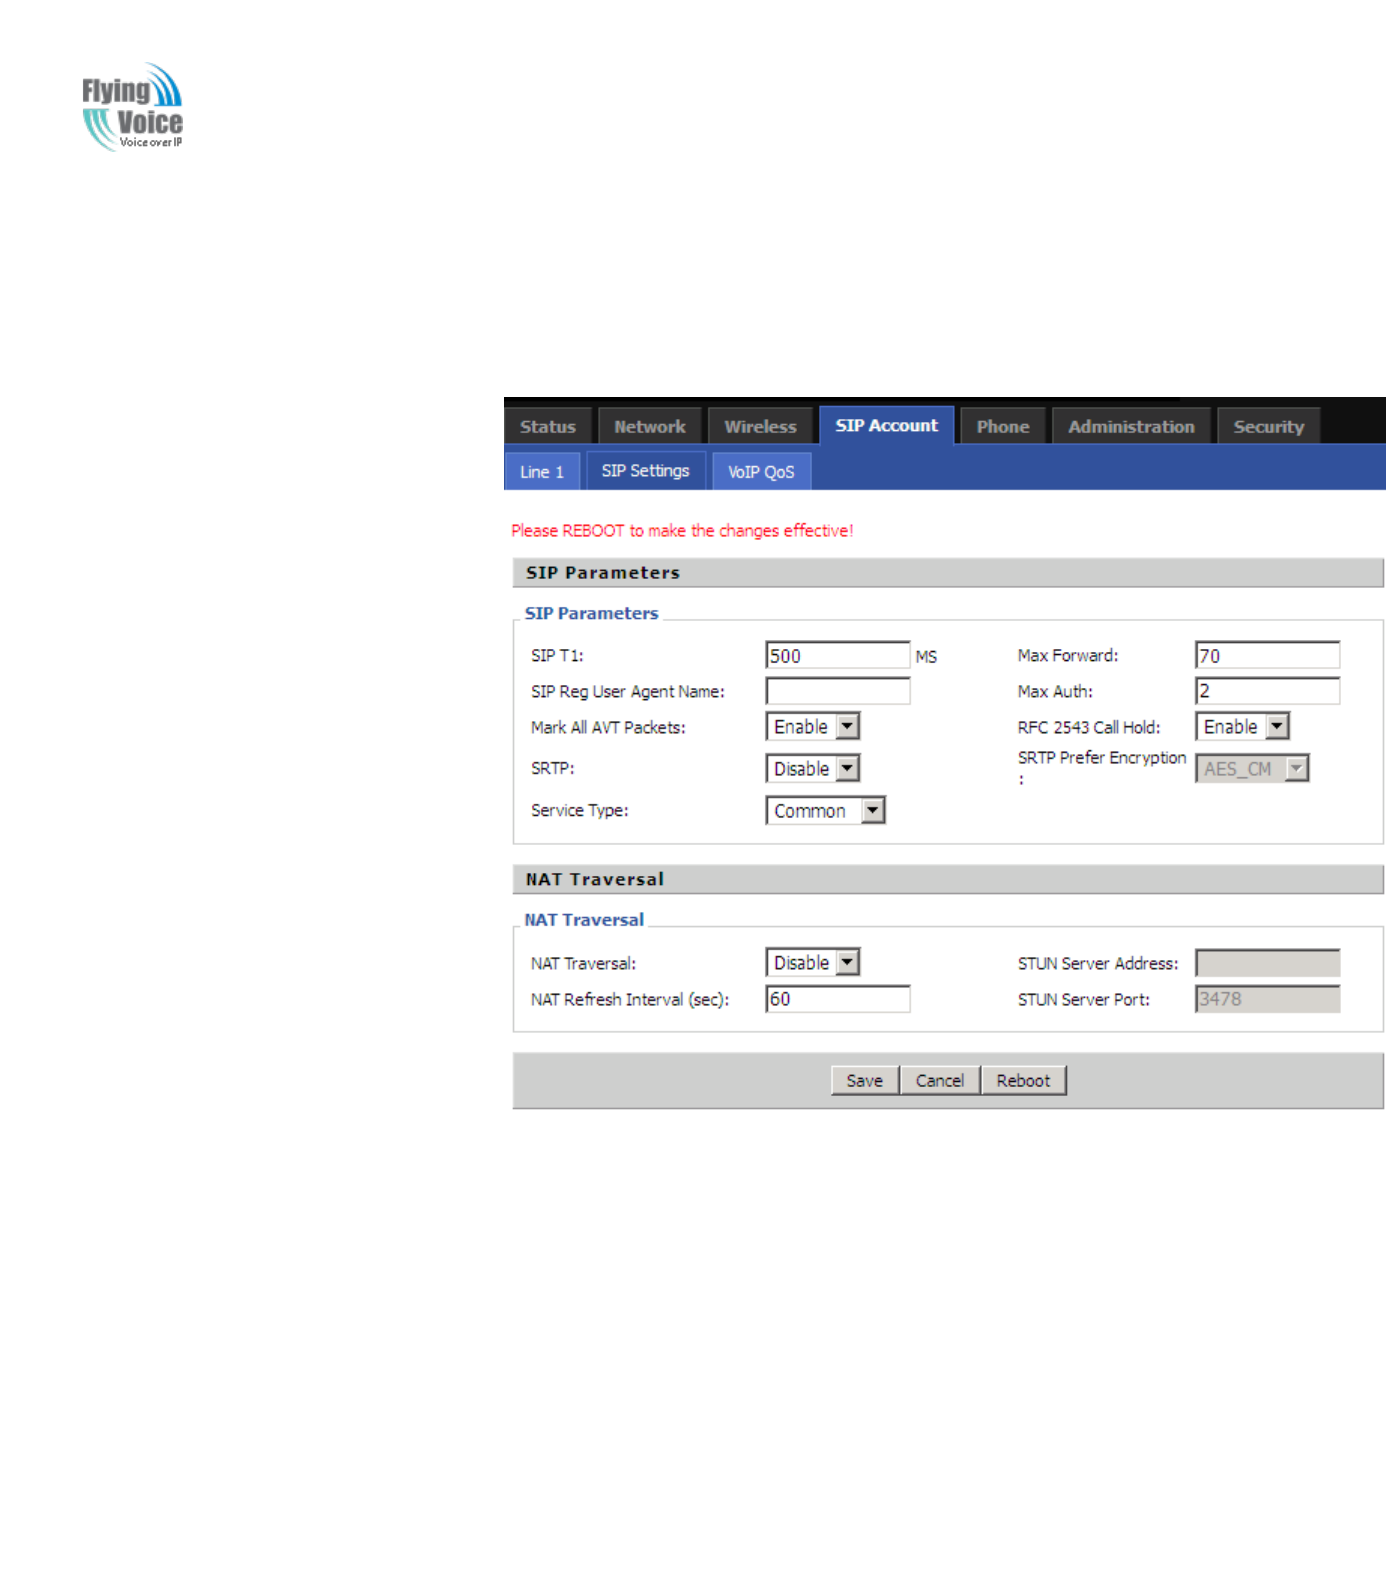Click the Max Forward input field
Viewport: 1386px width, 1584px height.
pos(1267,655)
